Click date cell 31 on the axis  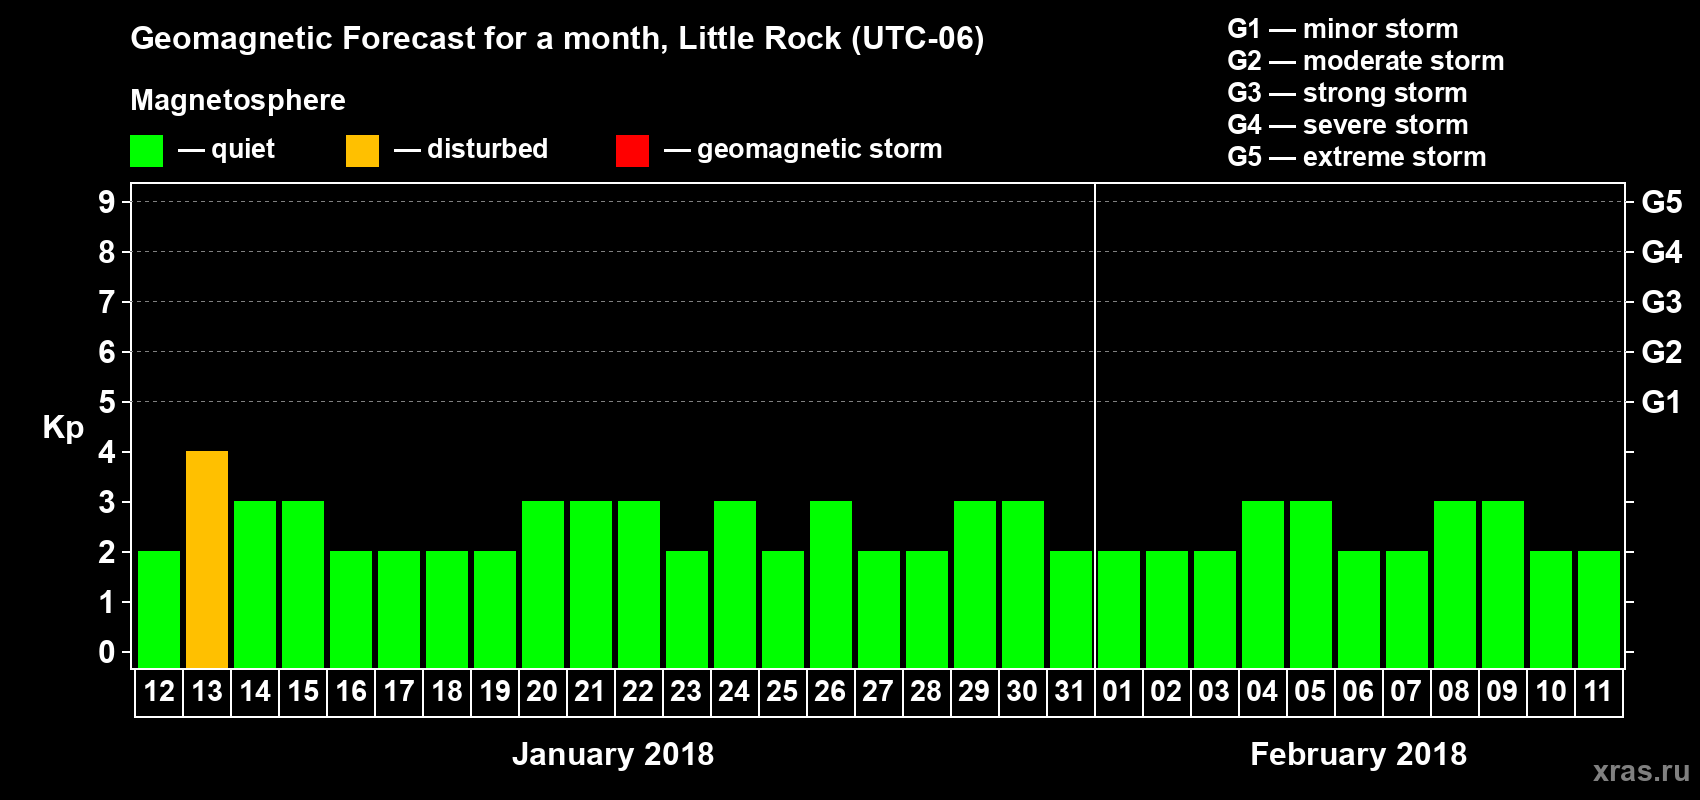pyautogui.click(x=1071, y=692)
